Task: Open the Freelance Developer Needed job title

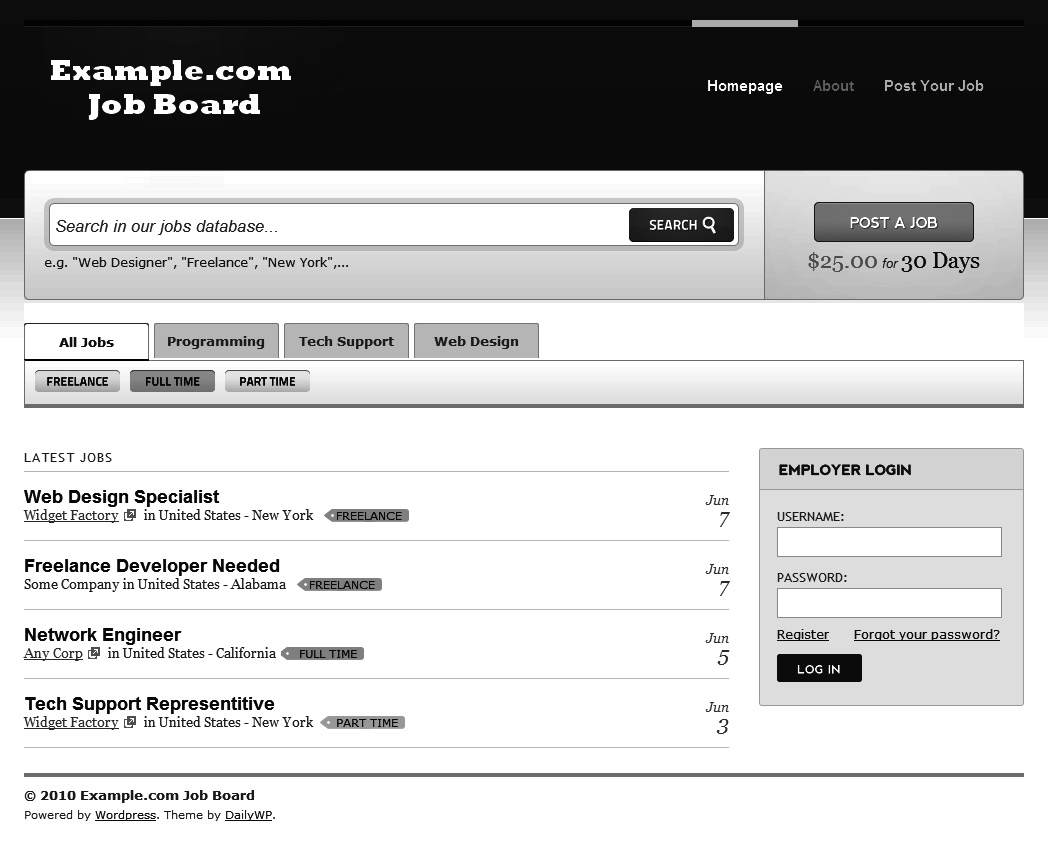Action: [152, 565]
